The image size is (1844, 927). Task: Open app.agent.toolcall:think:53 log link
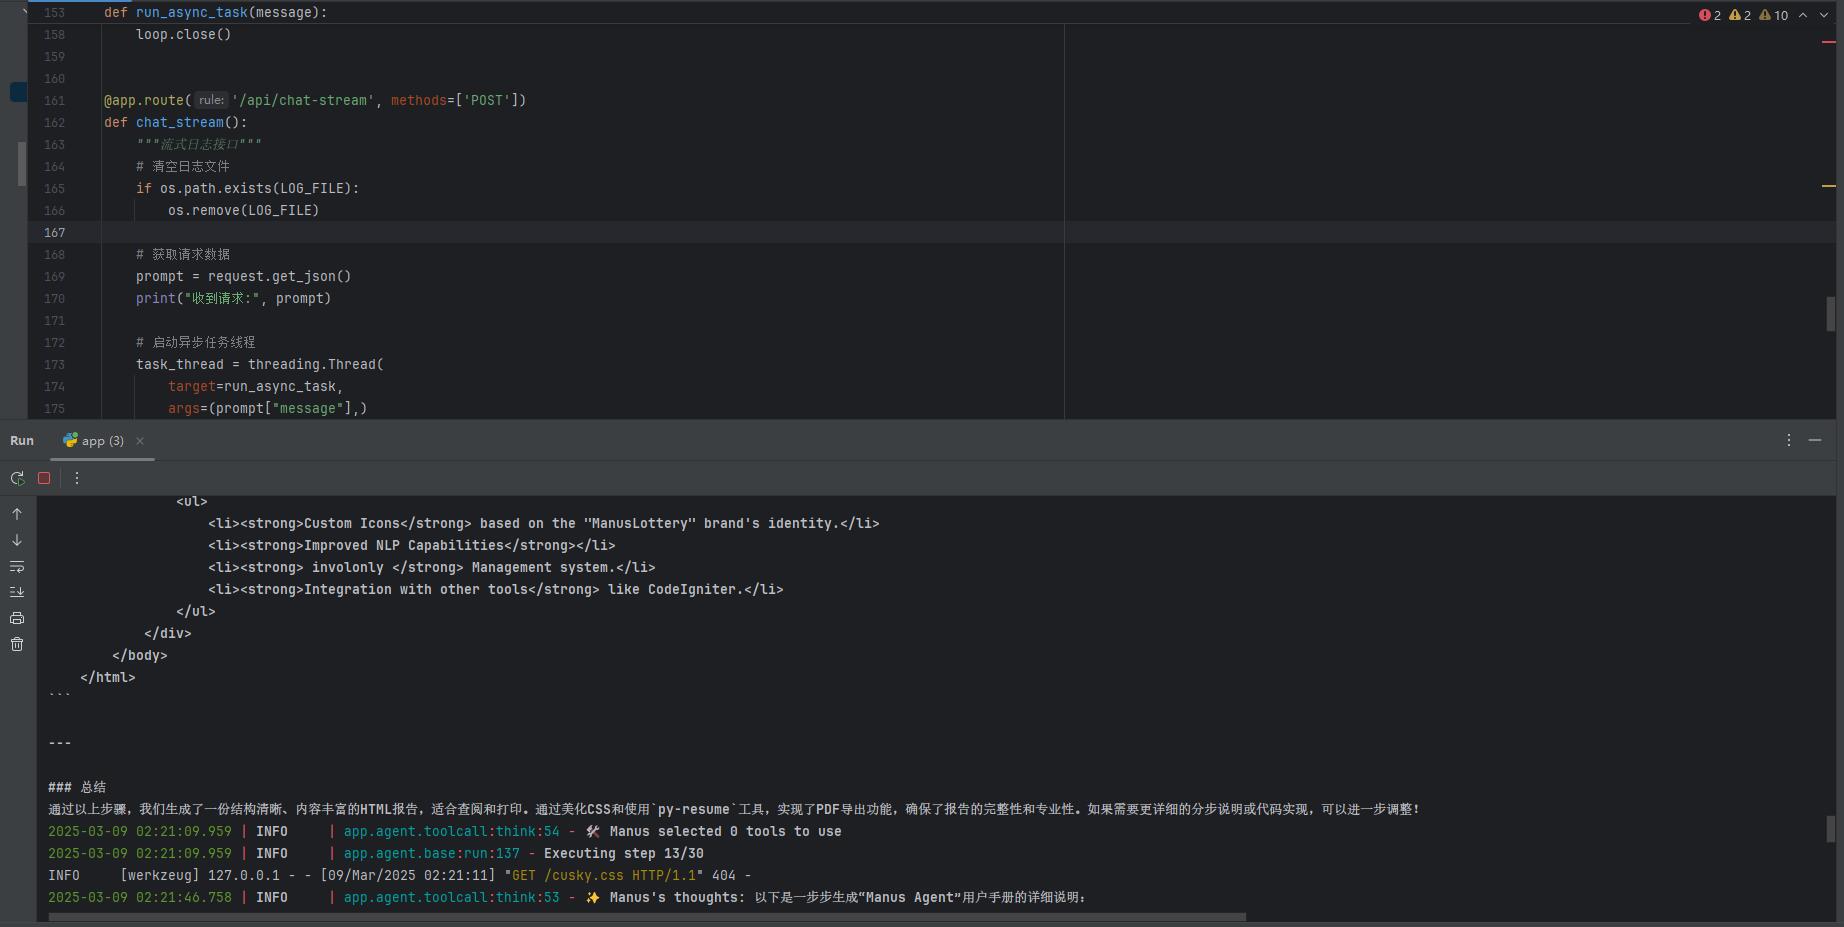(452, 897)
